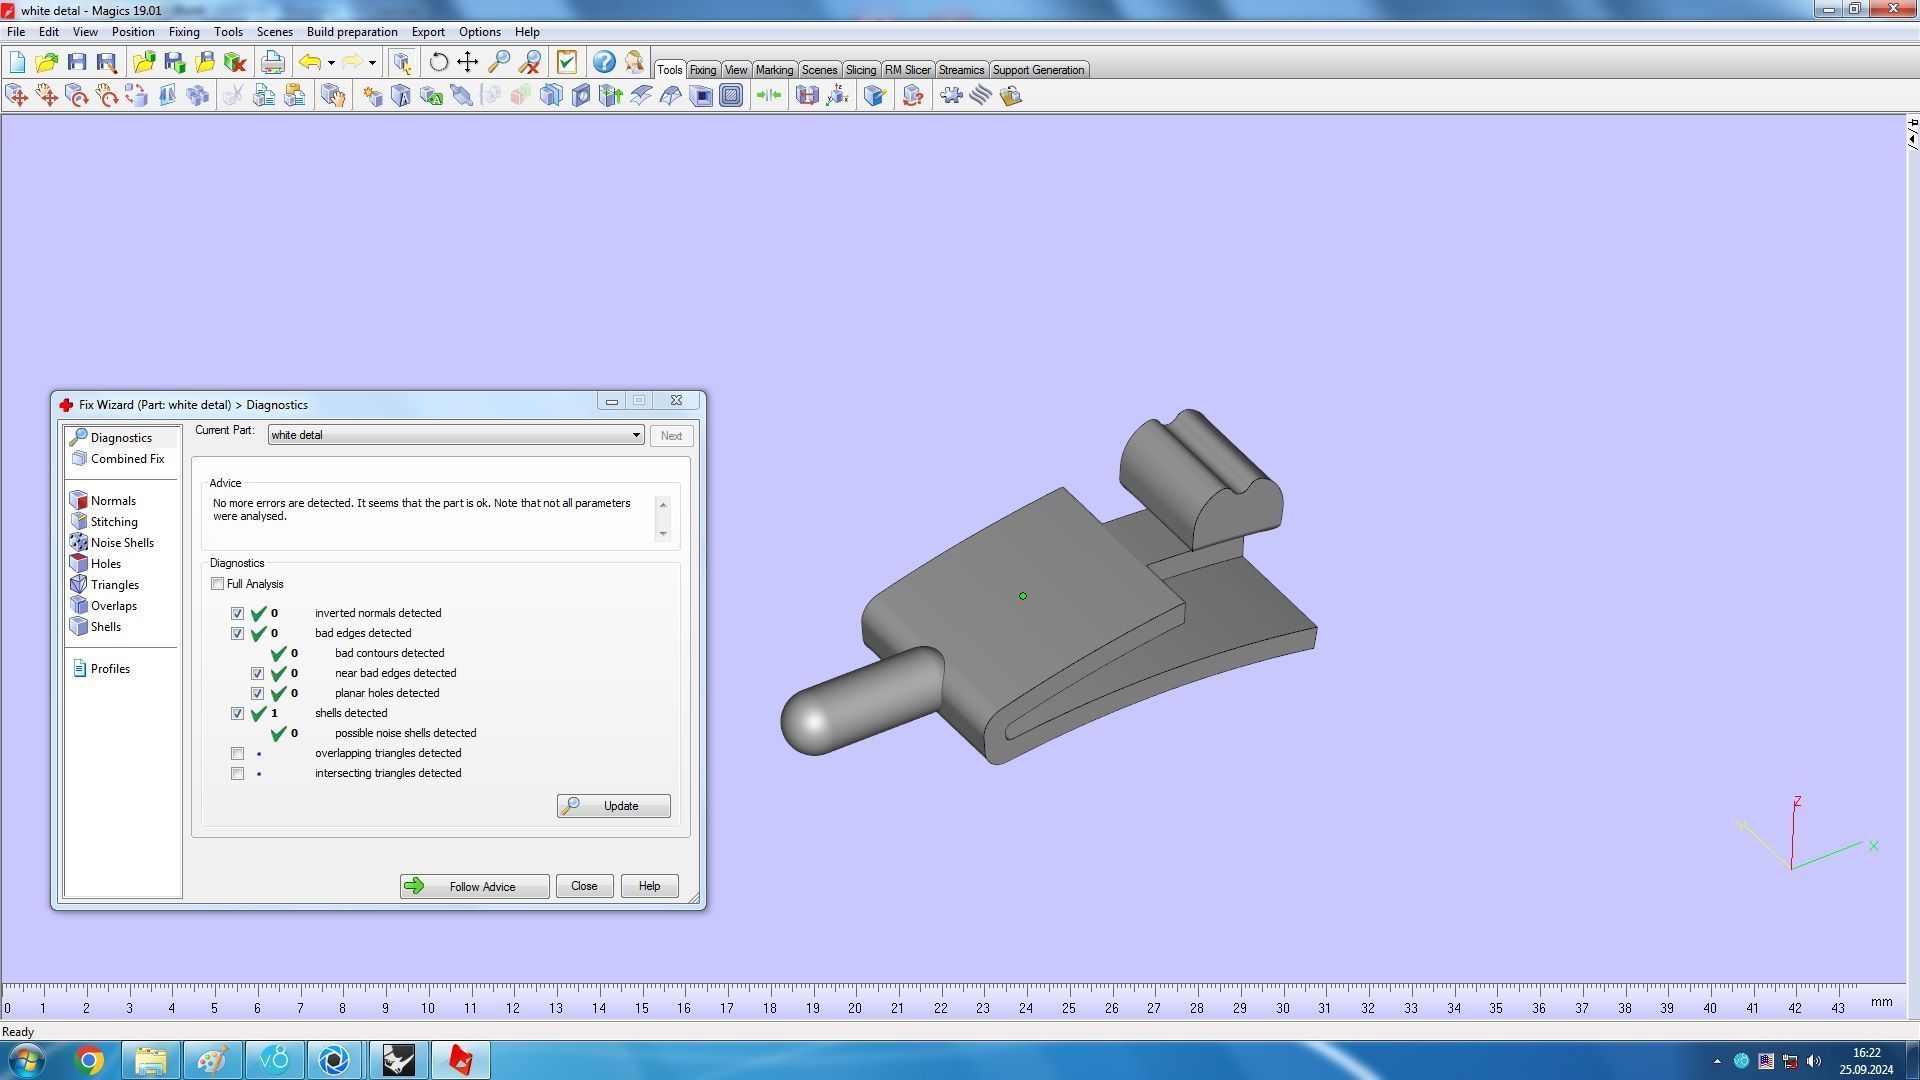Click the New project icon
The image size is (1920, 1080).
[17, 62]
